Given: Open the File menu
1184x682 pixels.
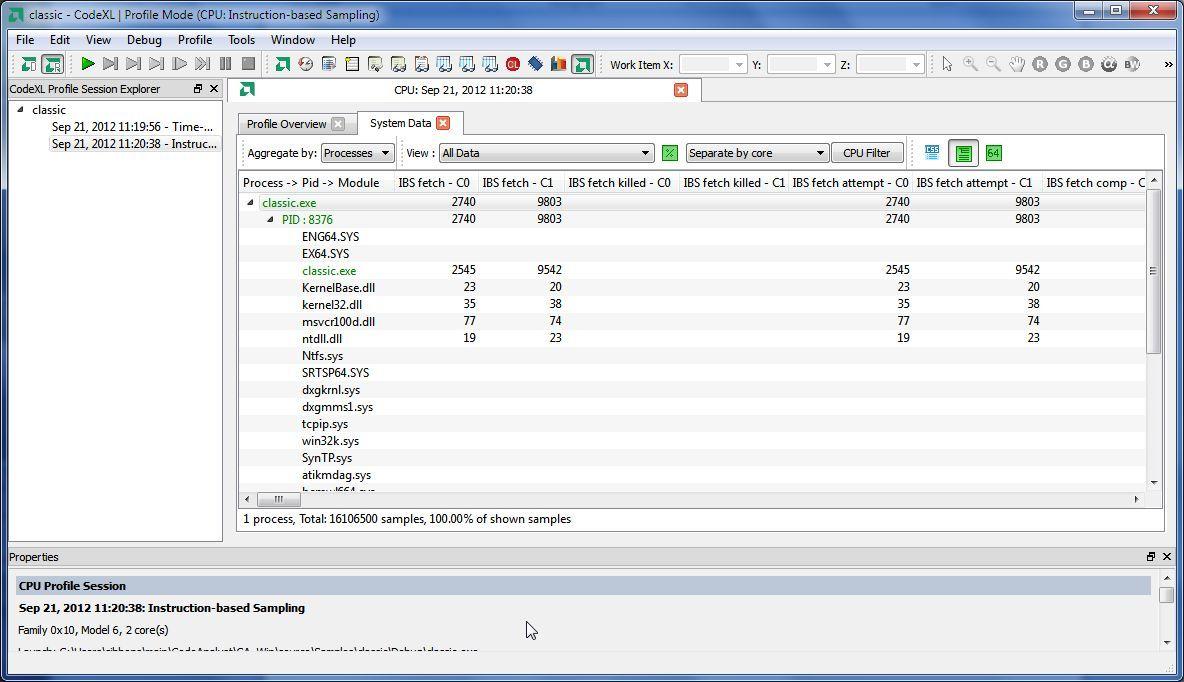Looking at the screenshot, I should click(x=25, y=40).
